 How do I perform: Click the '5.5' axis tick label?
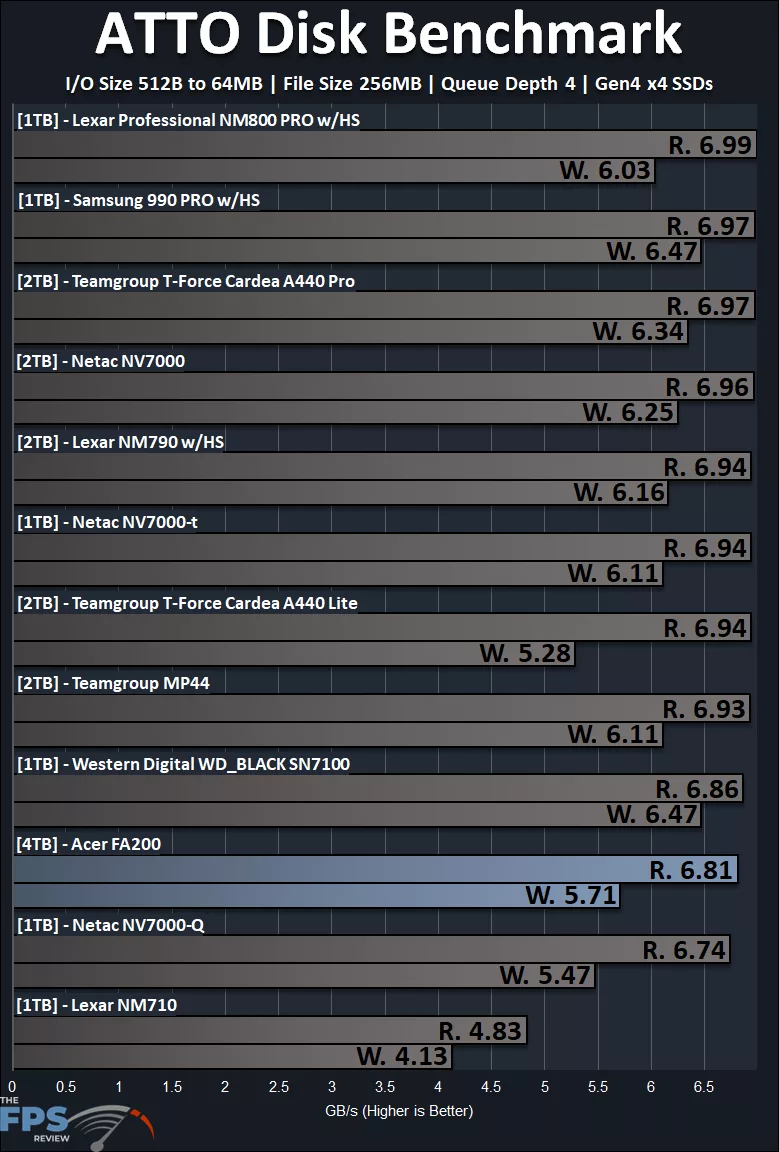[x=597, y=1087]
